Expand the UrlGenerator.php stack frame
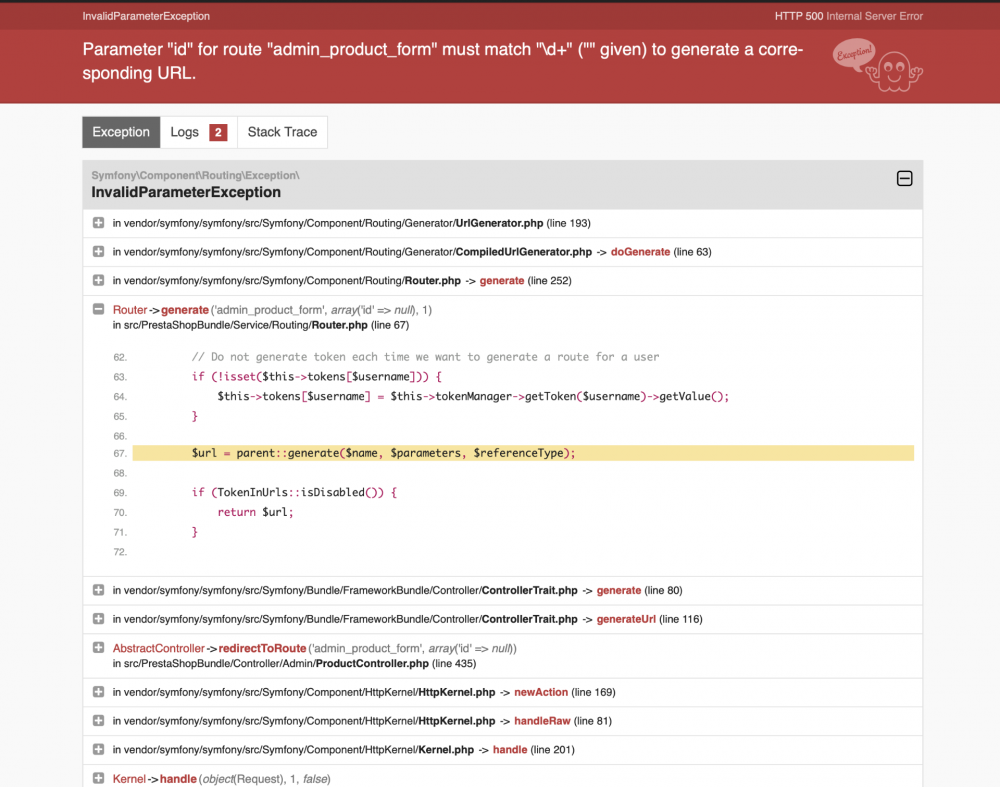The height and width of the screenshot is (787, 1000). 97,222
